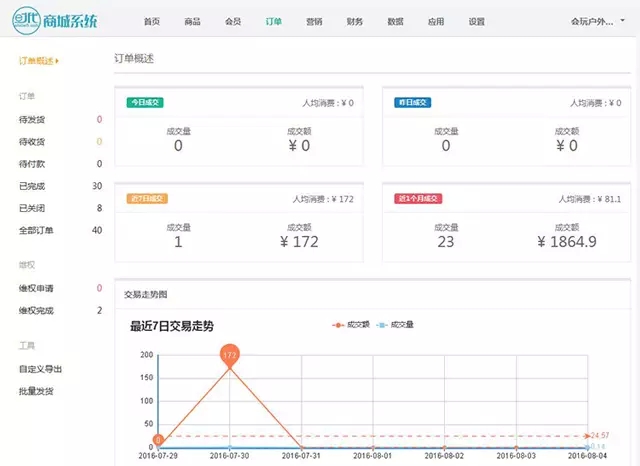Go to the 财务 navigation tab
The width and height of the screenshot is (640, 466).
point(354,21)
